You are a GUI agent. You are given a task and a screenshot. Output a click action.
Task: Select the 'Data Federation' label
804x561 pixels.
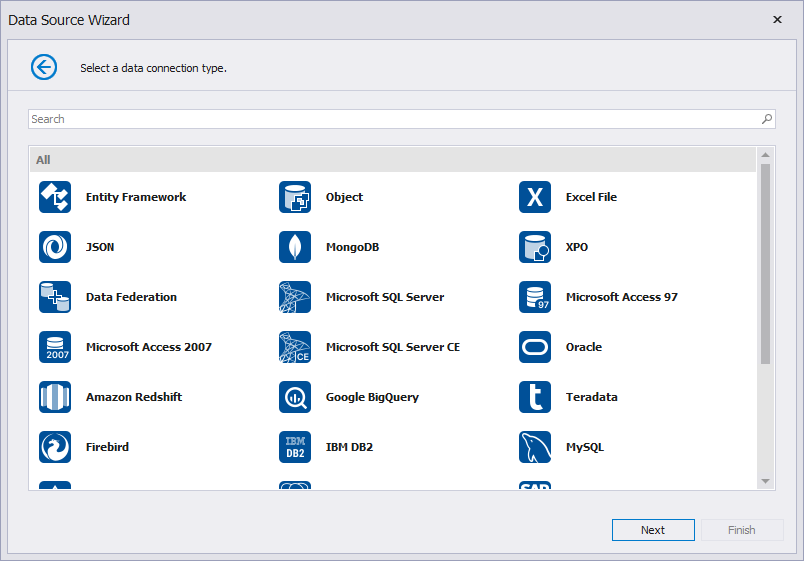pyautogui.click(x=131, y=297)
